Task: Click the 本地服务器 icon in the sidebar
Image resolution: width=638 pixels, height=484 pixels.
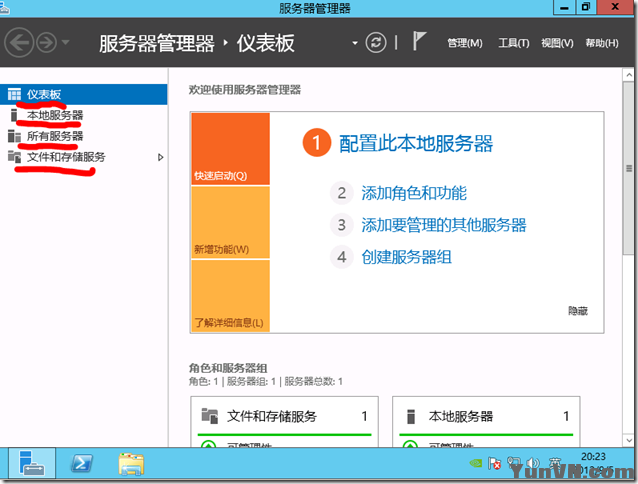Action: click(x=14, y=116)
